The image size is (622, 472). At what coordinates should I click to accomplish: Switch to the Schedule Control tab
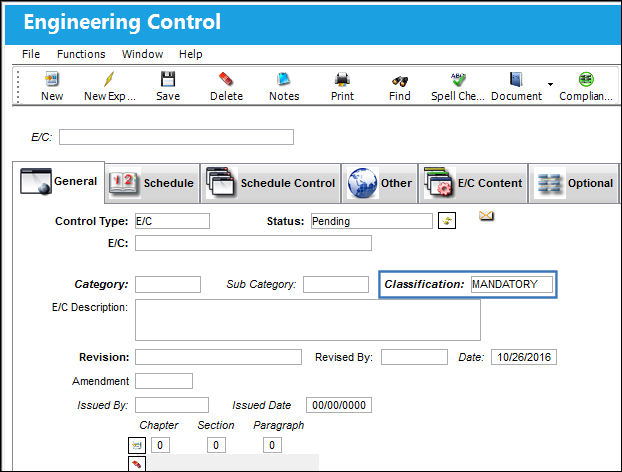point(271,183)
